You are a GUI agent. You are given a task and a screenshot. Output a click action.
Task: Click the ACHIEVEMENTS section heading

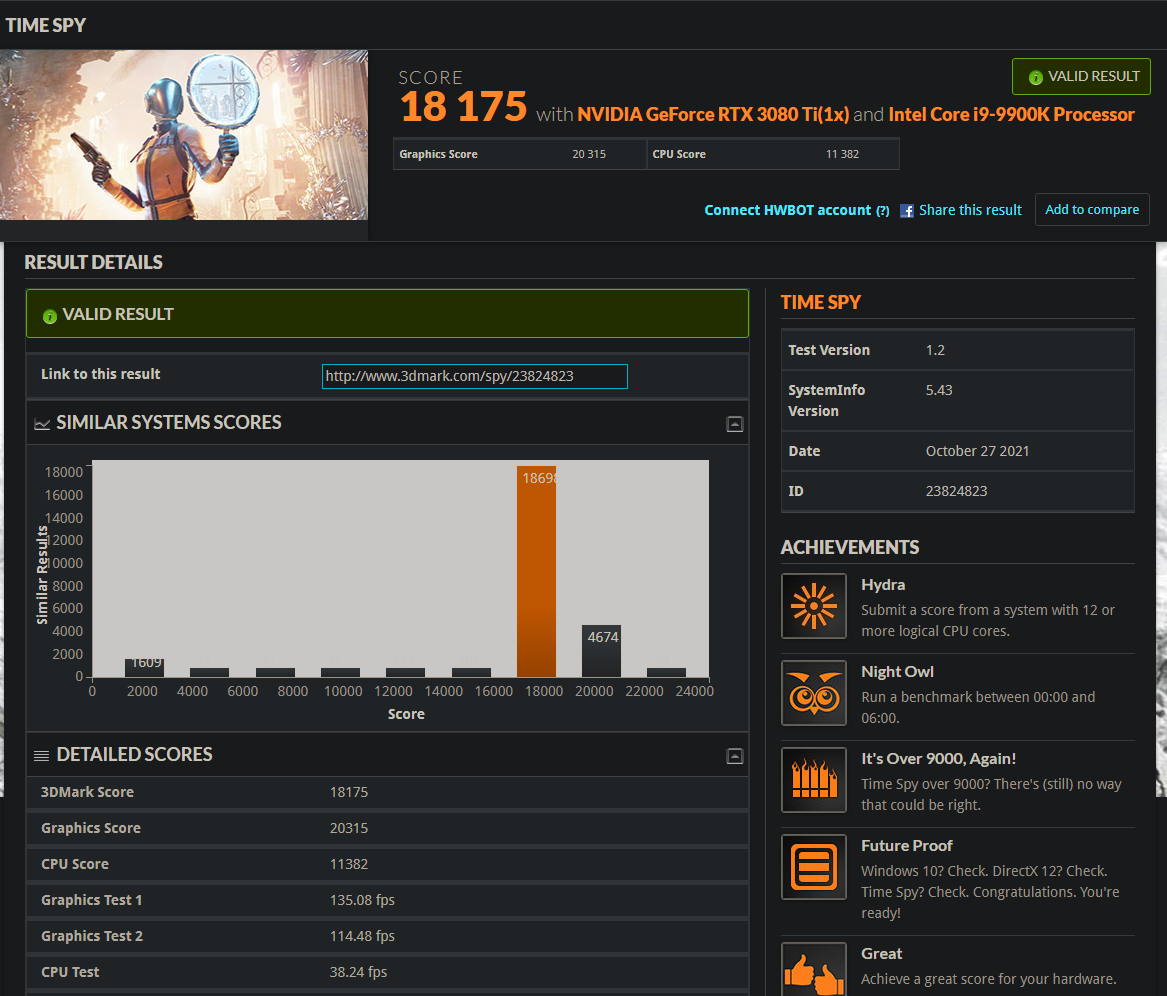tap(849, 547)
